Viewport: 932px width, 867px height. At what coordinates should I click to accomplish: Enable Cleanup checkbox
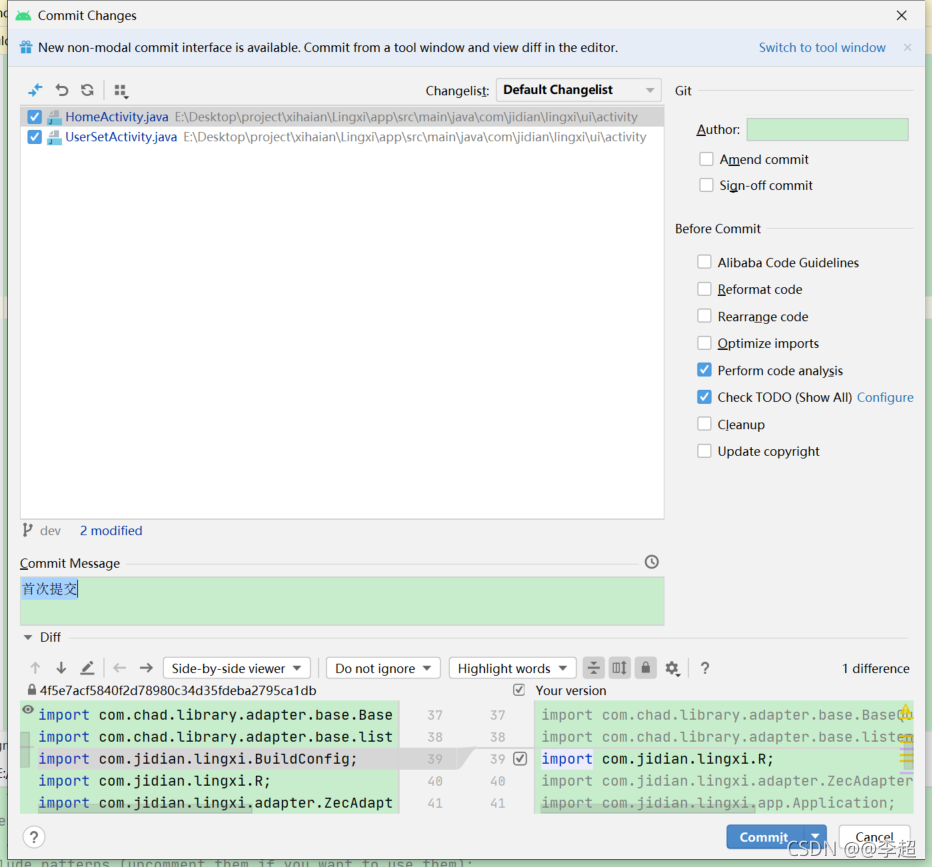click(x=704, y=424)
